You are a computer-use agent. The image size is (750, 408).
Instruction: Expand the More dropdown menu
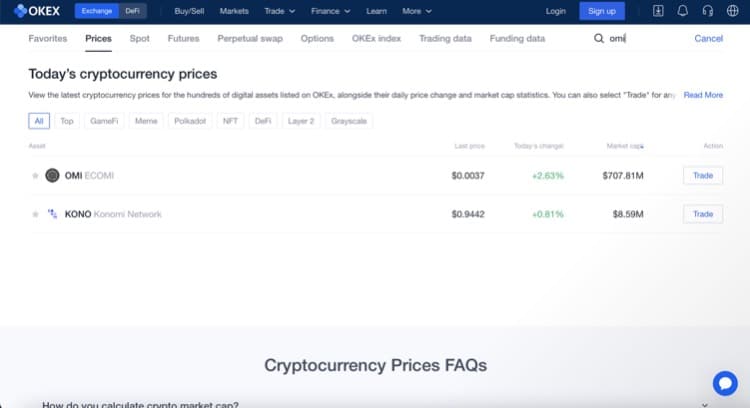[x=416, y=11]
